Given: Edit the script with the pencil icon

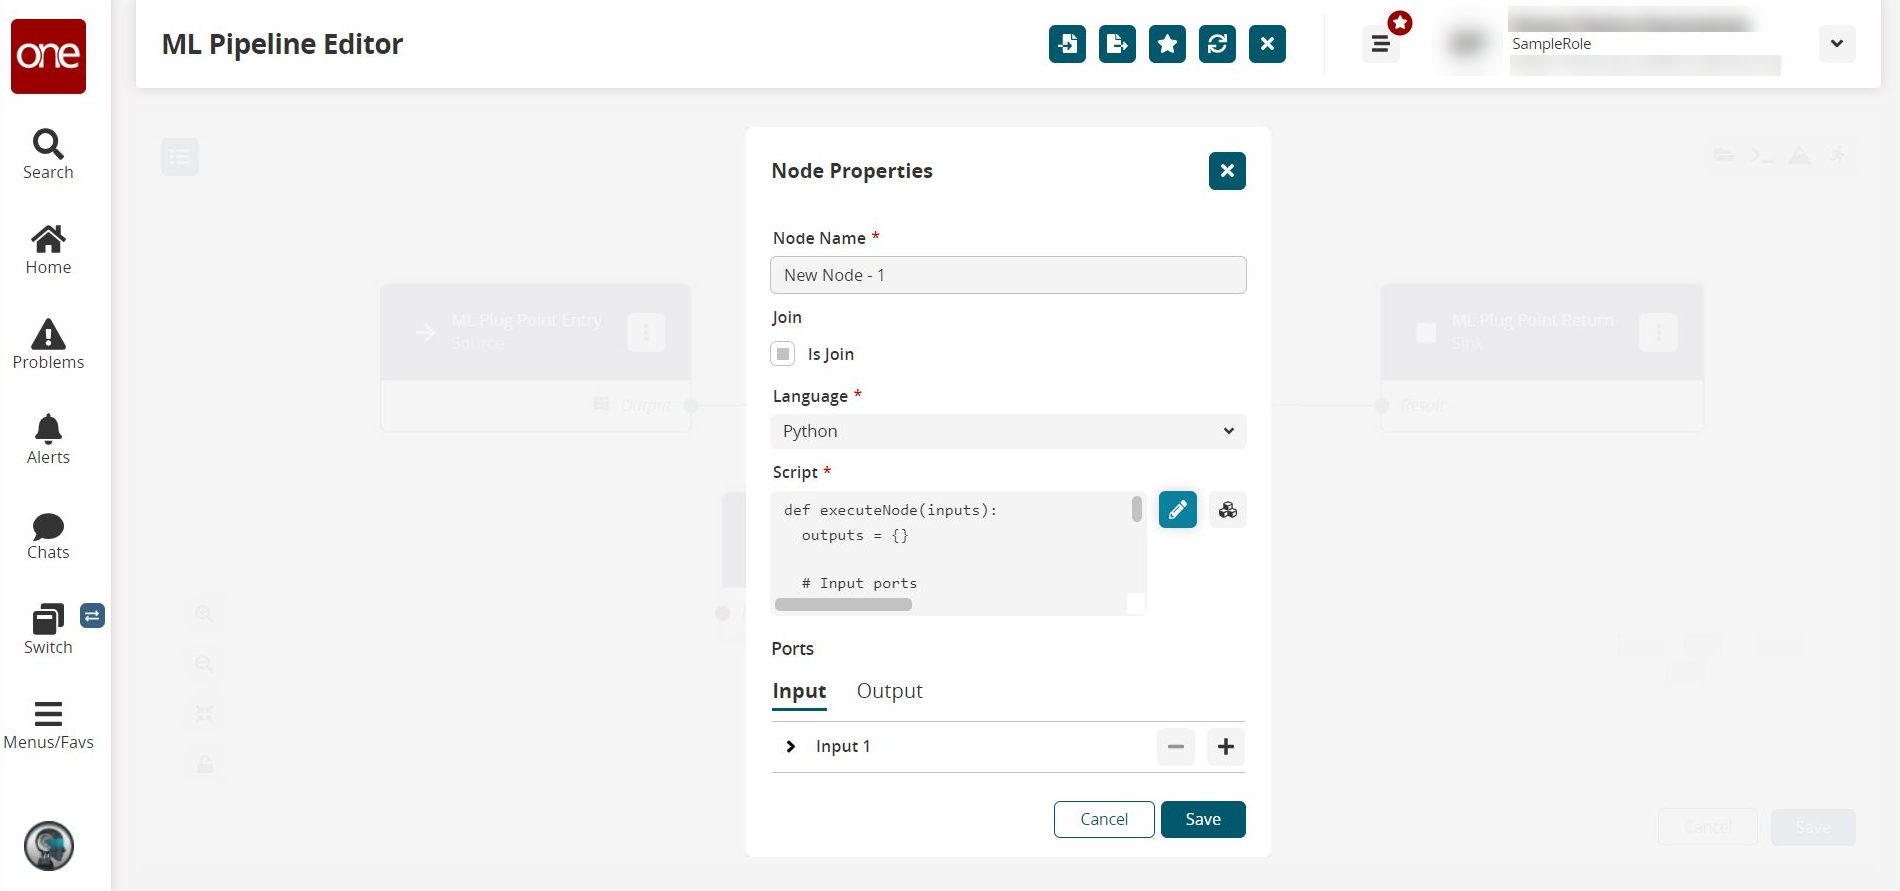Looking at the screenshot, I should tap(1178, 510).
